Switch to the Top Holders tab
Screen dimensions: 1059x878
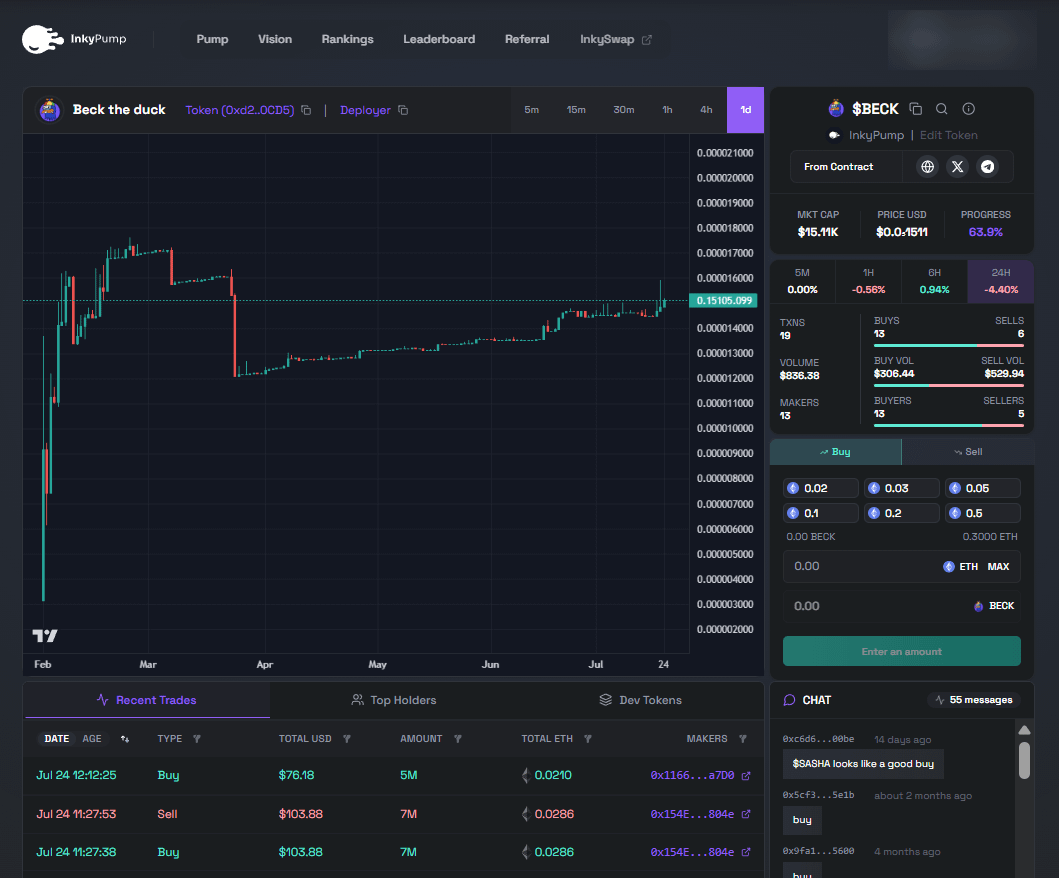click(x=394, y=700)
